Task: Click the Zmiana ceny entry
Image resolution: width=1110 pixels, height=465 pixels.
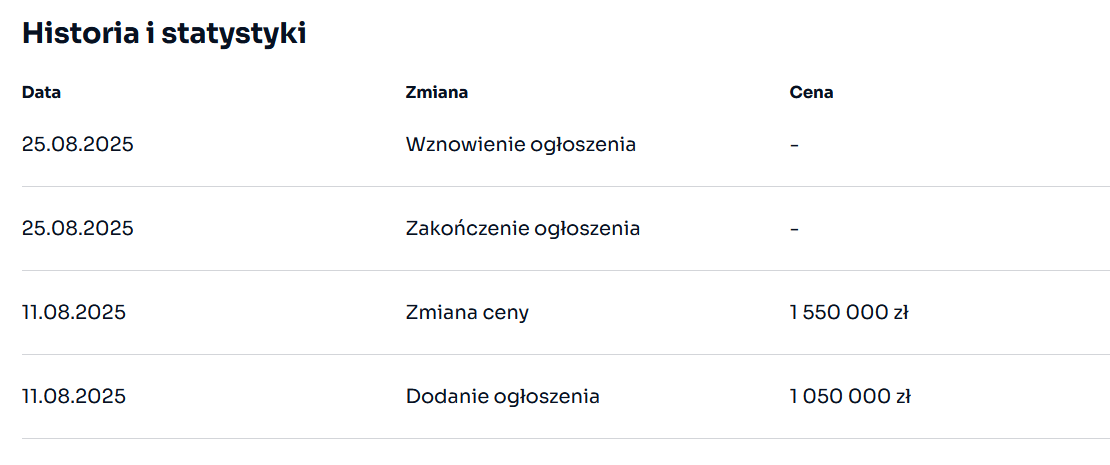Action: click(x=467, y=312)
